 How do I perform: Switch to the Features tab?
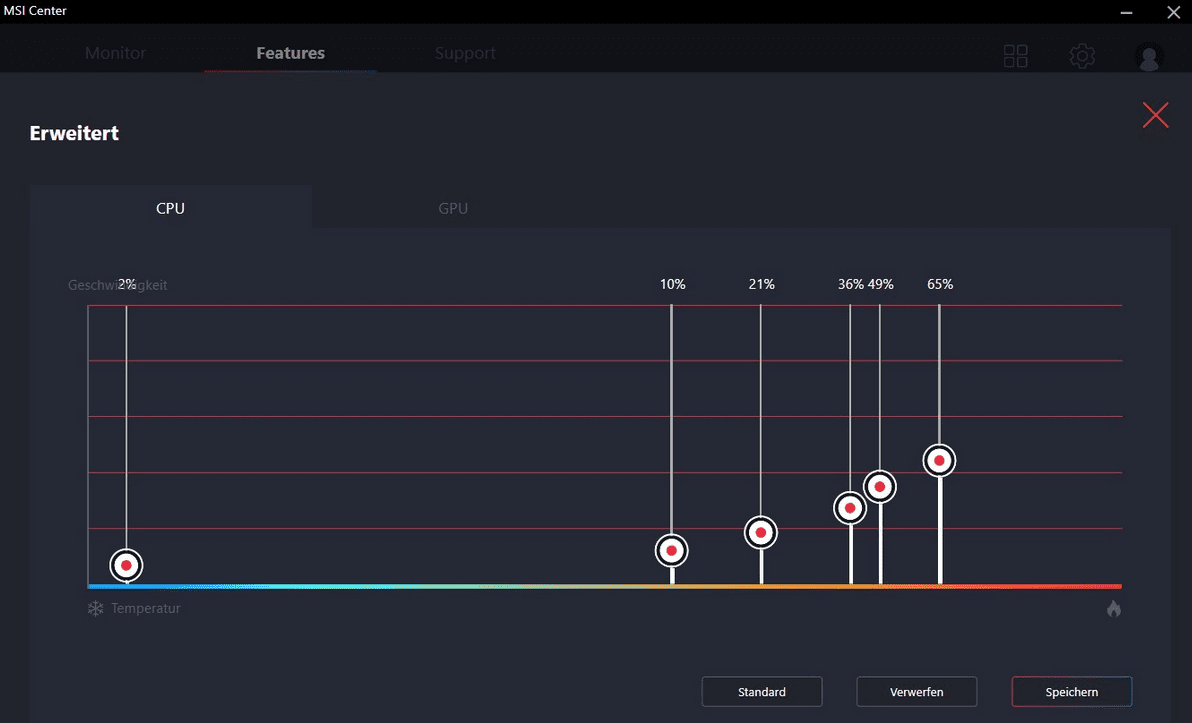pyautogui.click(x=290, y=53)
